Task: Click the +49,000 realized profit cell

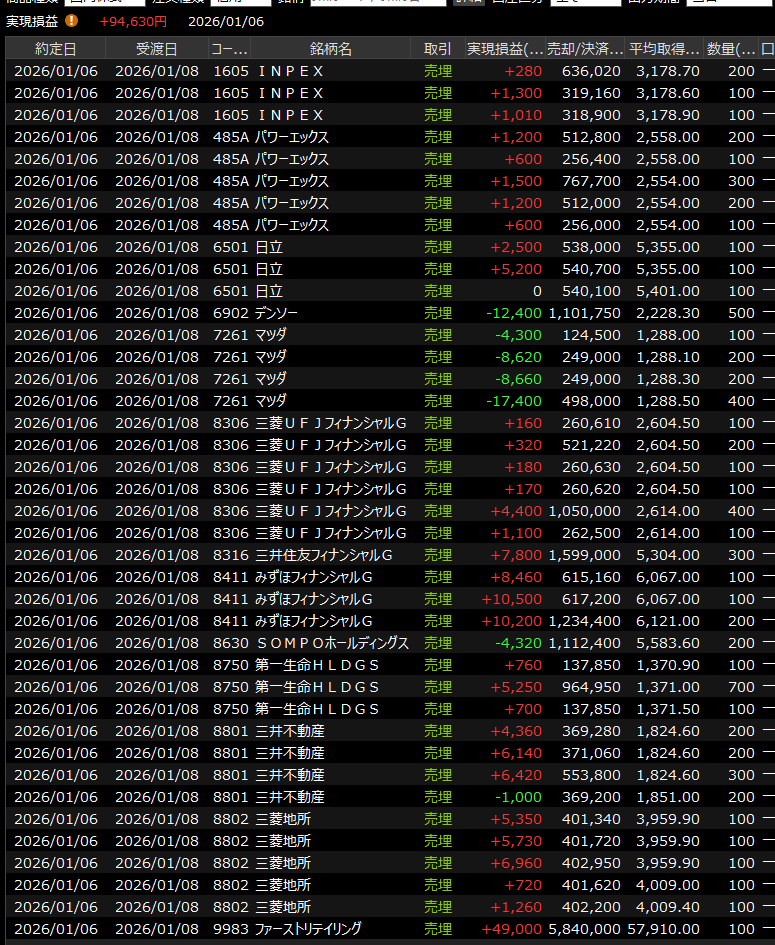Action: [511, 929]
